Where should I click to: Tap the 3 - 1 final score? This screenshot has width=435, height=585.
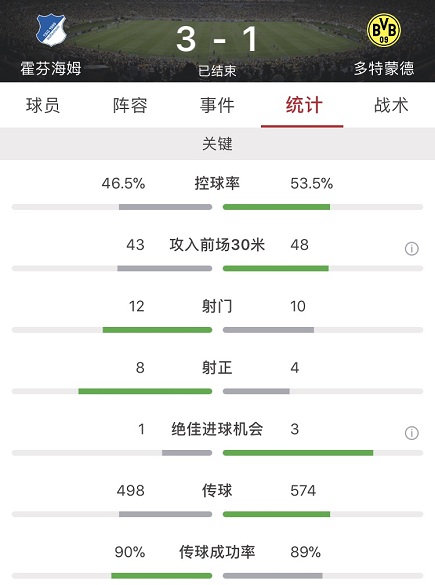pos(217,39)
